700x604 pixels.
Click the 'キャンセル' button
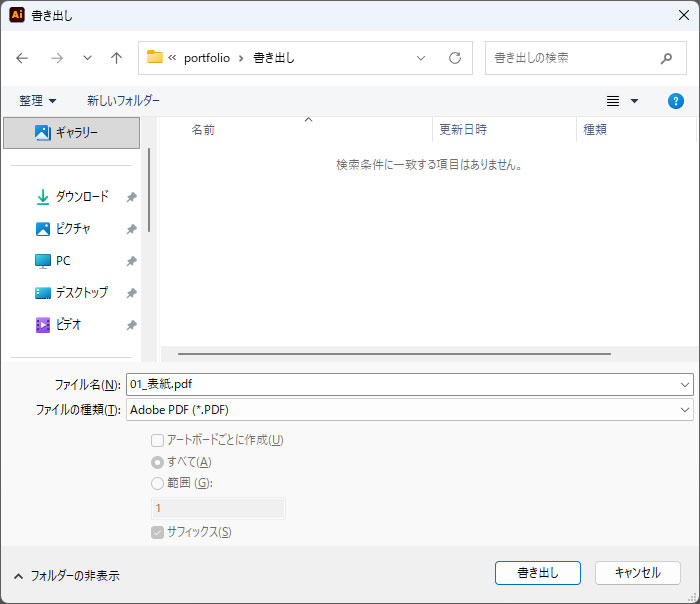point(637,573)
